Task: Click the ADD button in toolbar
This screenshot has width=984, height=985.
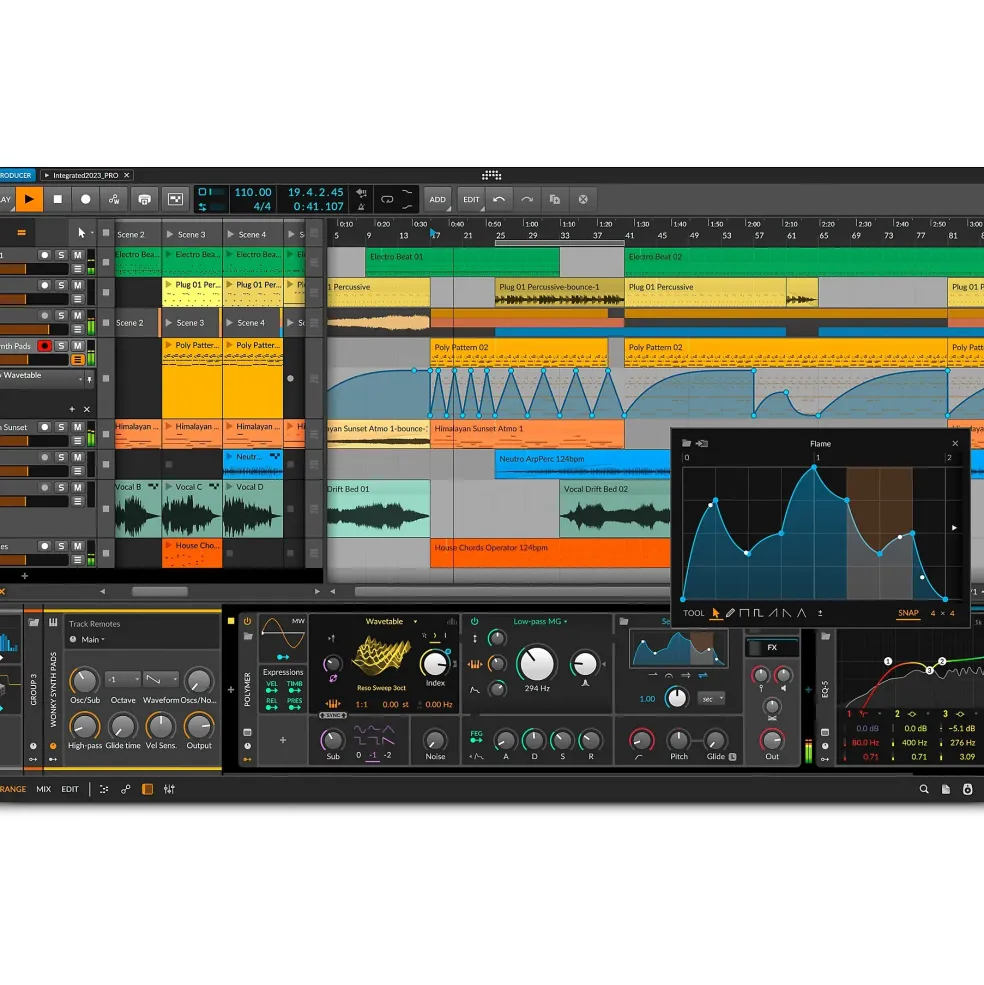Action: [437, 200]
